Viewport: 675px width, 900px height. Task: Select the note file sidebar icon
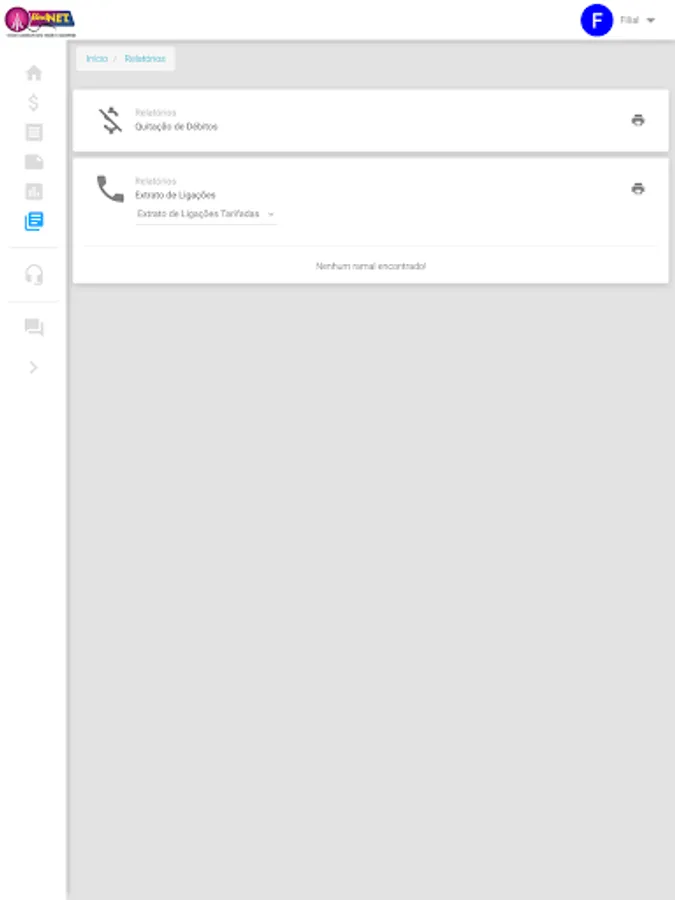click(34, 162)
